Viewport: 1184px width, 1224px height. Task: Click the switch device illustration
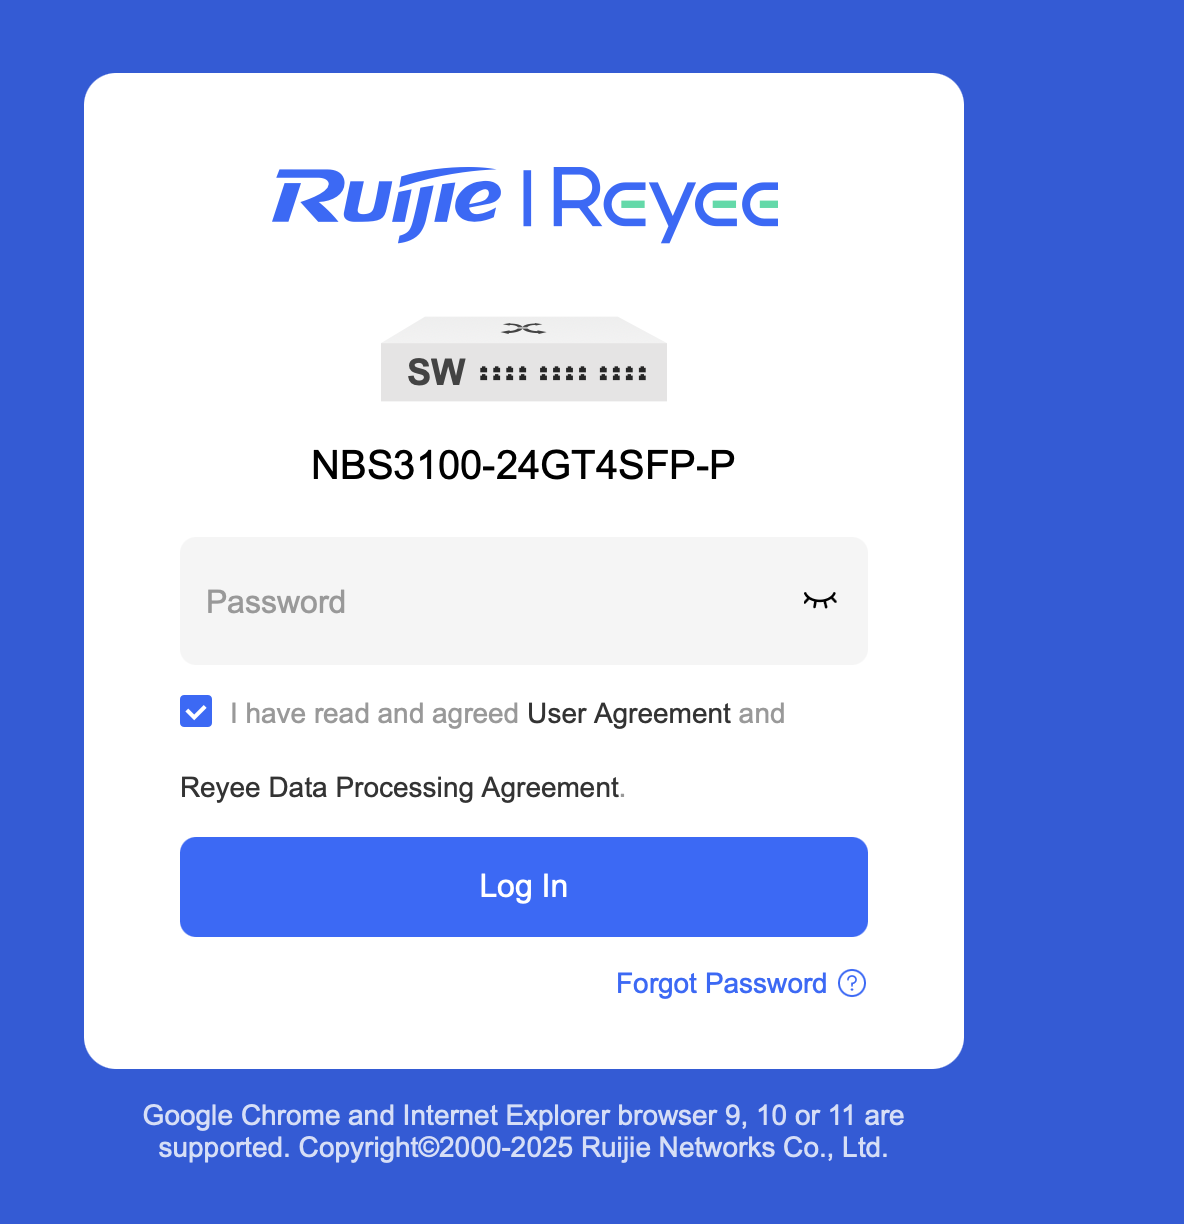point(524,359)
